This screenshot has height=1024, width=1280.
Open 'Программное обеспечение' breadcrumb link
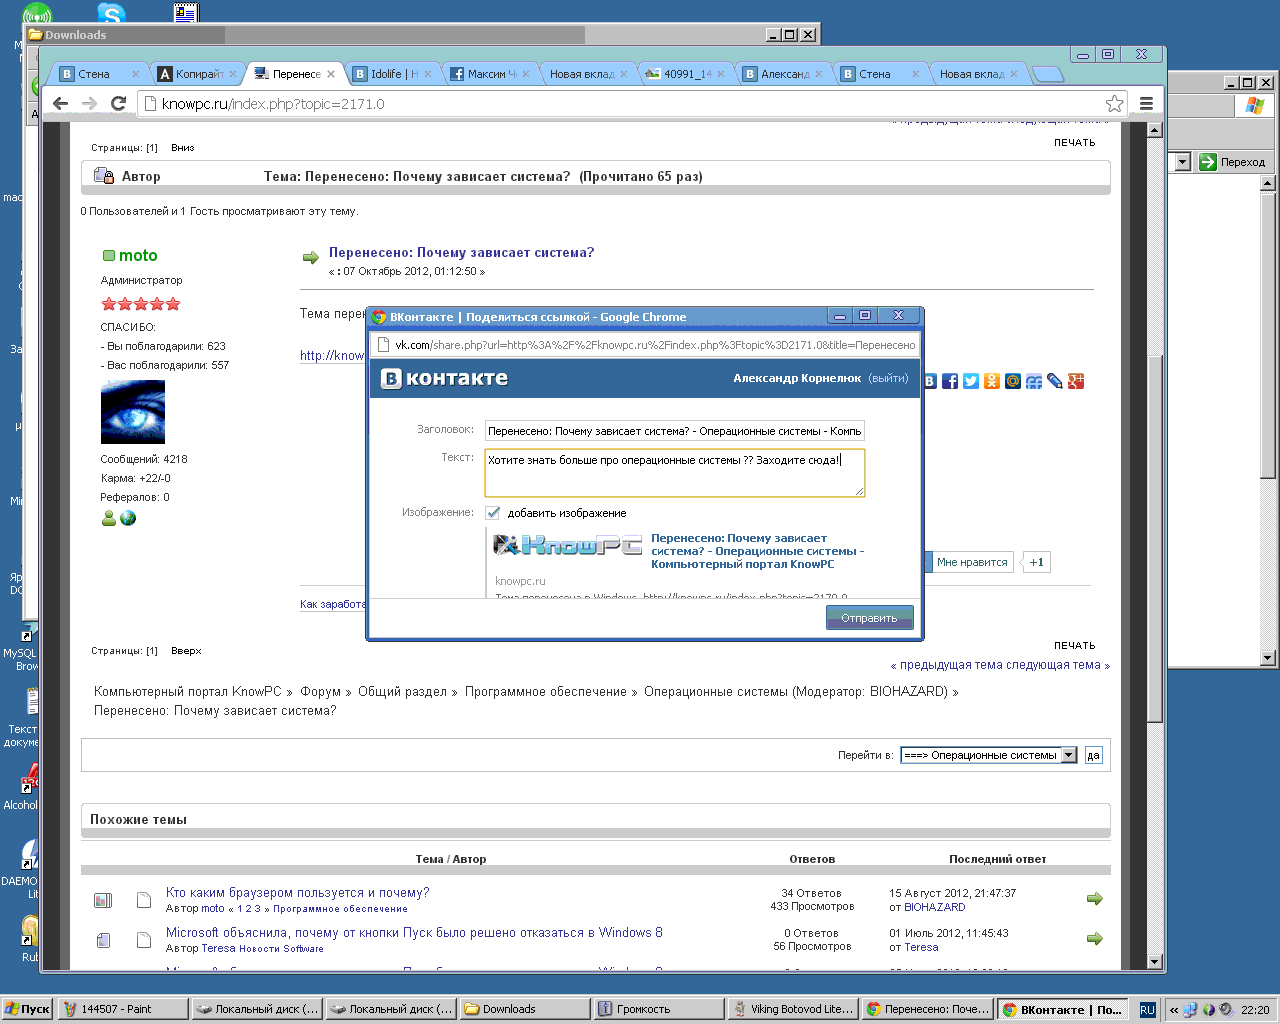tap(545, 692)
